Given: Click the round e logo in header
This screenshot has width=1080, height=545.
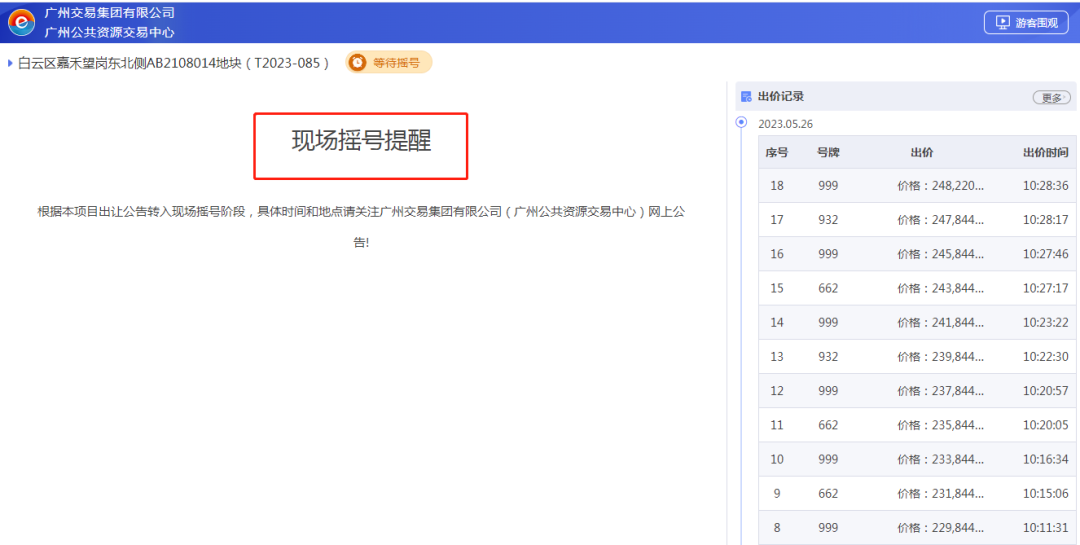Looking at the screenshot, I should (x=21, y=22).
